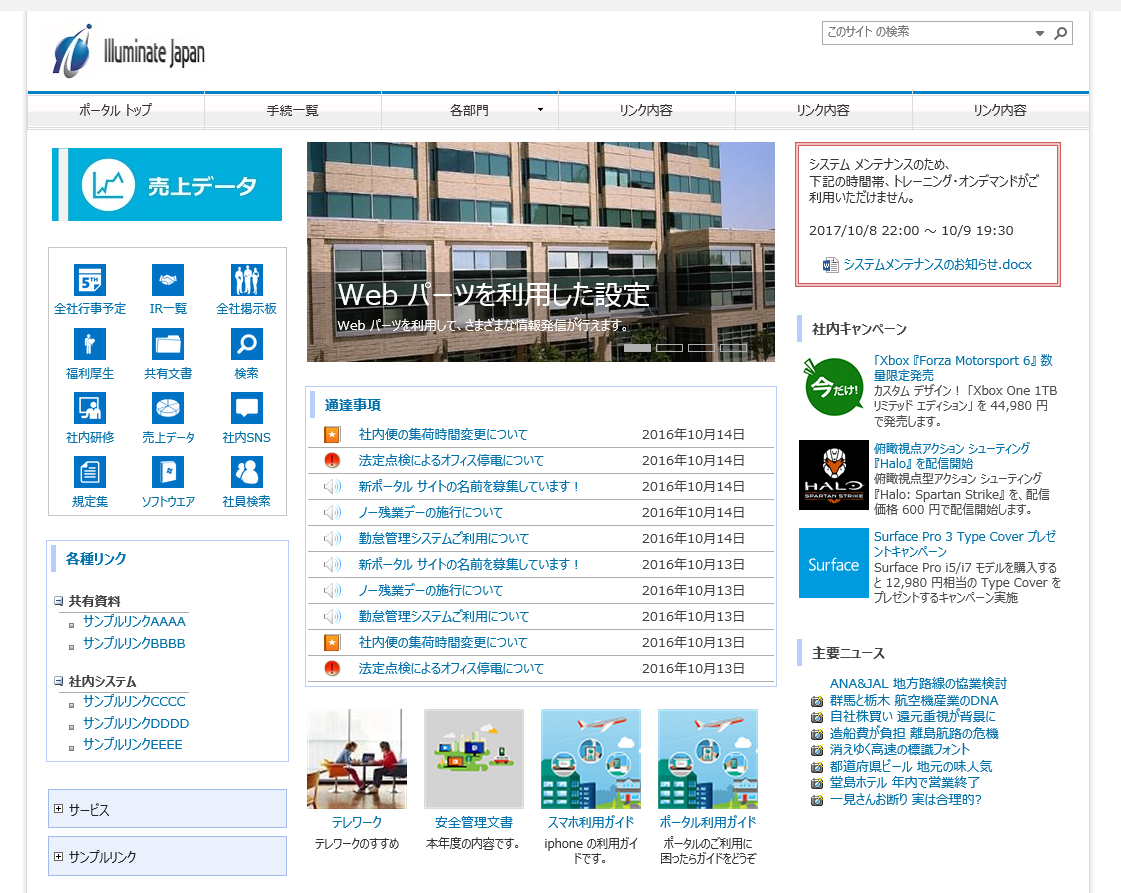
Task: Open the 社員検索 people icon
Action: [246, 472]
